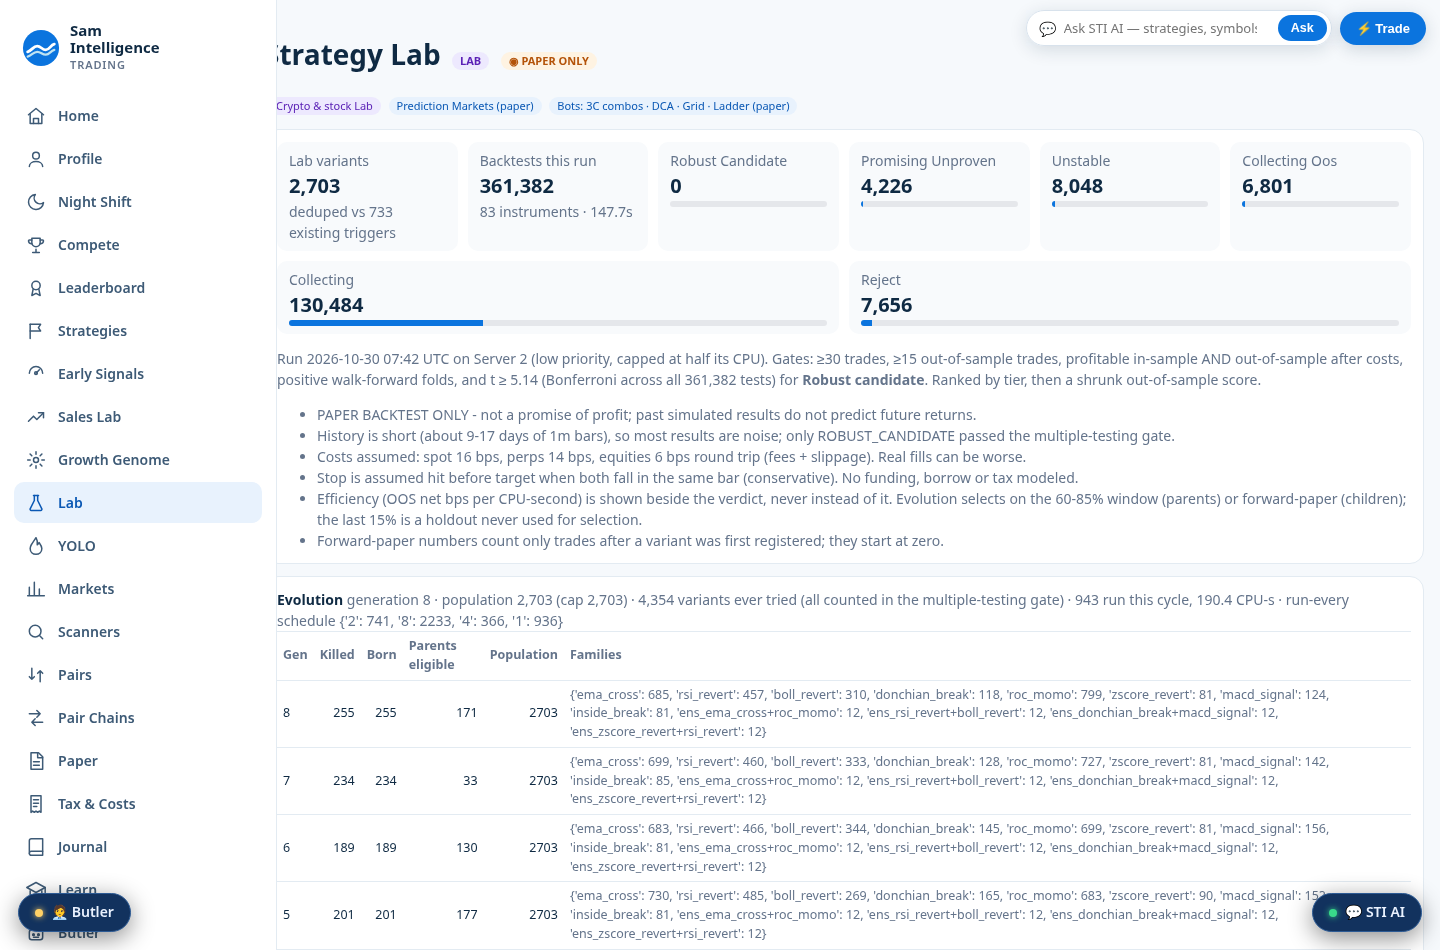
Task: Click the Growth Genome sun icon
Action: [x=36, y=460]
